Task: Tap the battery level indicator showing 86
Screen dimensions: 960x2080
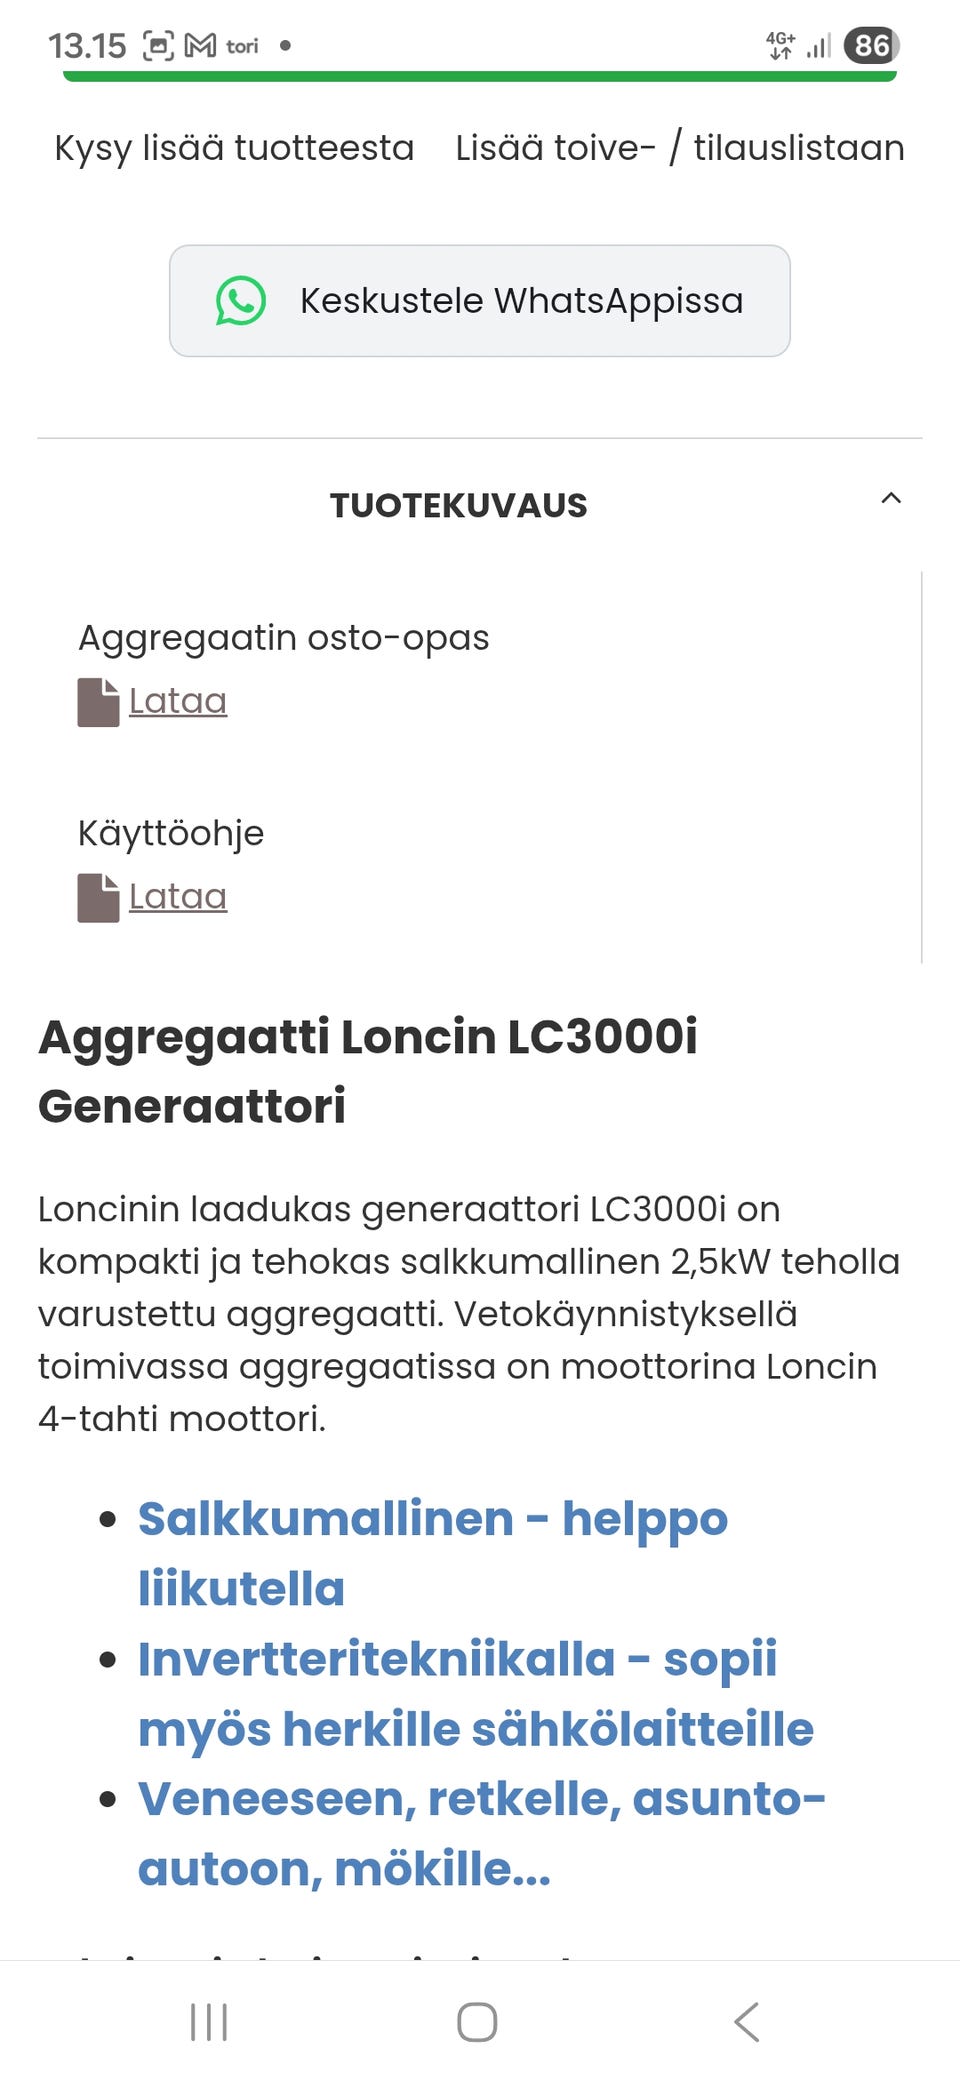Action: [871, 45]
